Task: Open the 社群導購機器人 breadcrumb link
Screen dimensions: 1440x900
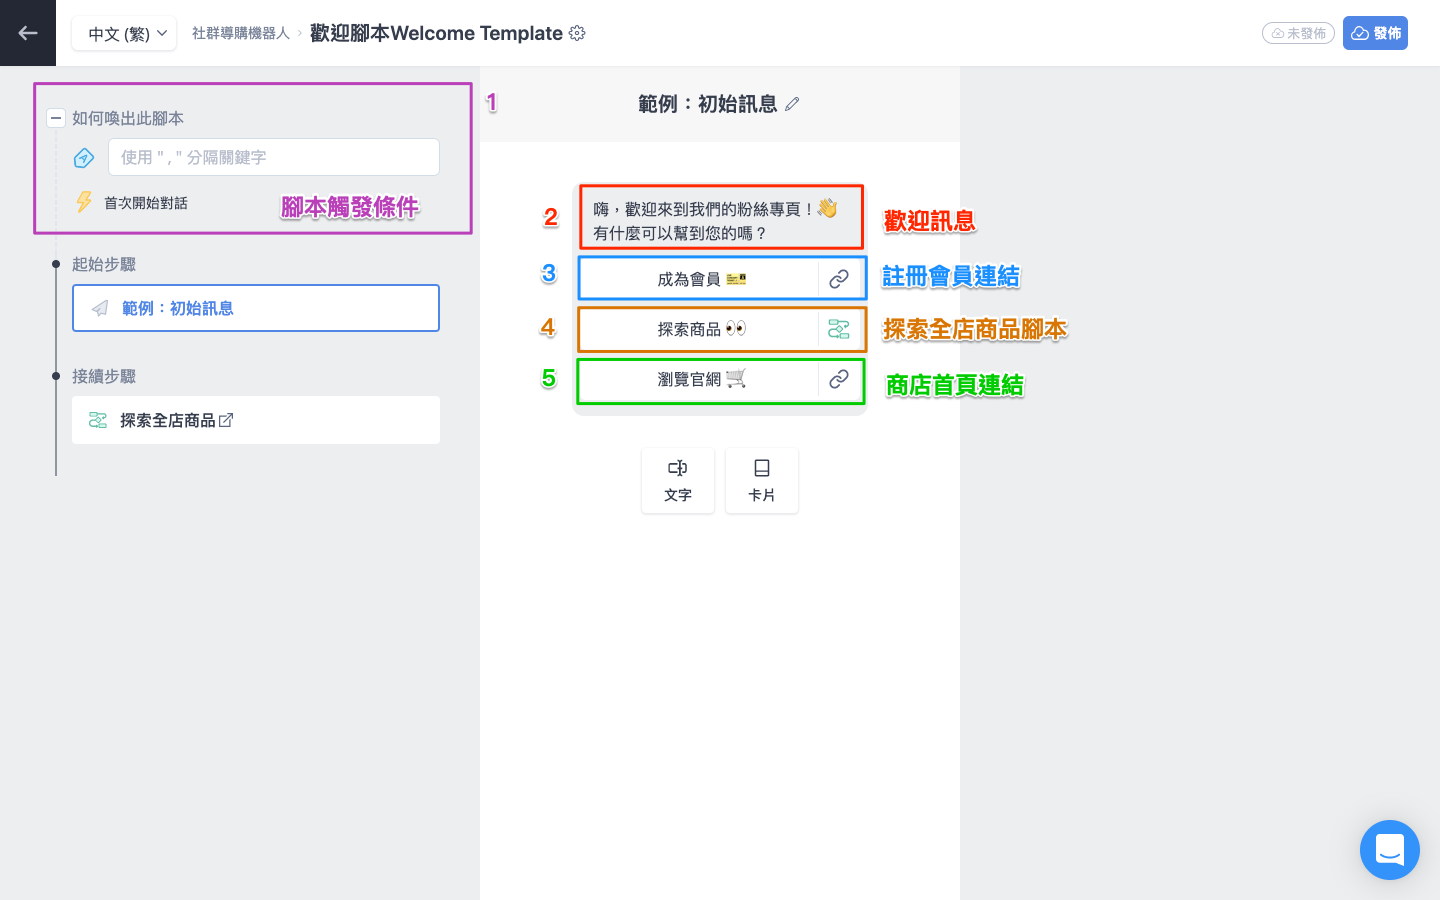Action: point(240,33)
